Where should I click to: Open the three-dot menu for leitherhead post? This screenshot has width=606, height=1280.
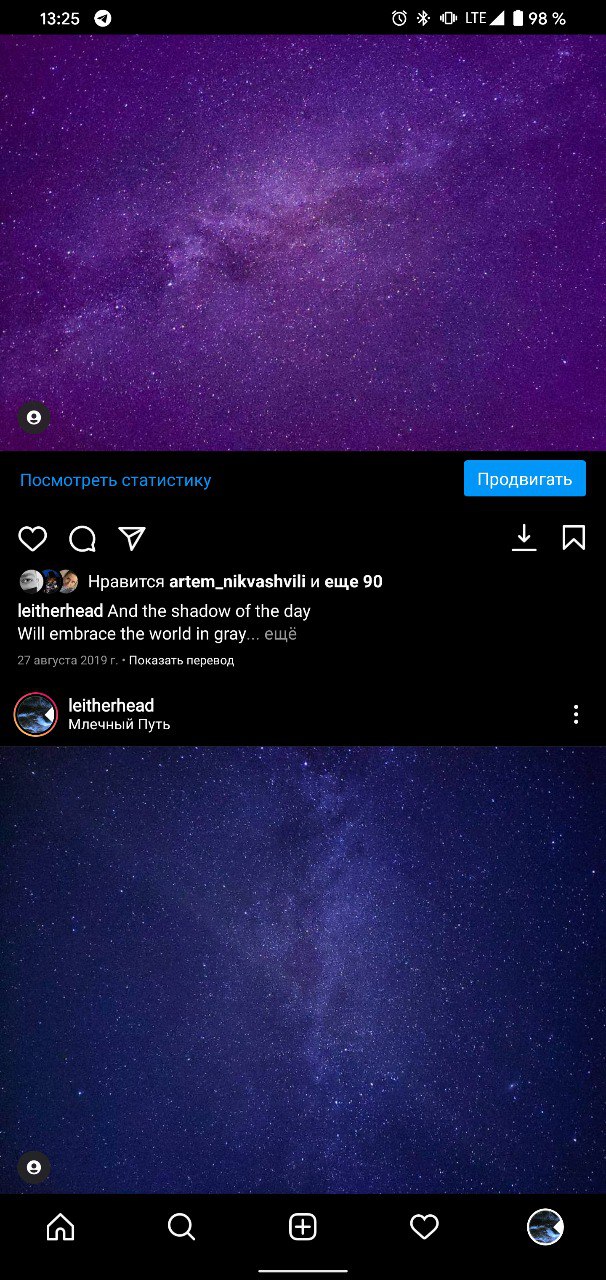[576, 714]
